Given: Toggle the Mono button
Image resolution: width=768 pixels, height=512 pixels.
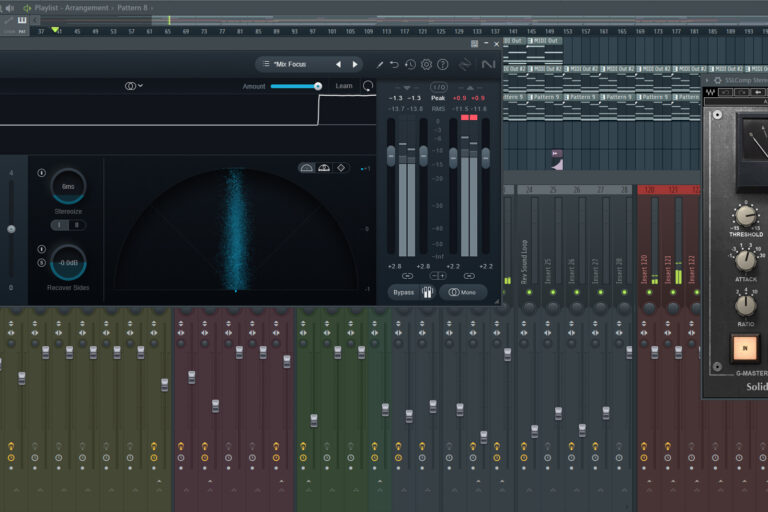Looking at the screenshot, I should pyautogui.click(x=463, y=293).
